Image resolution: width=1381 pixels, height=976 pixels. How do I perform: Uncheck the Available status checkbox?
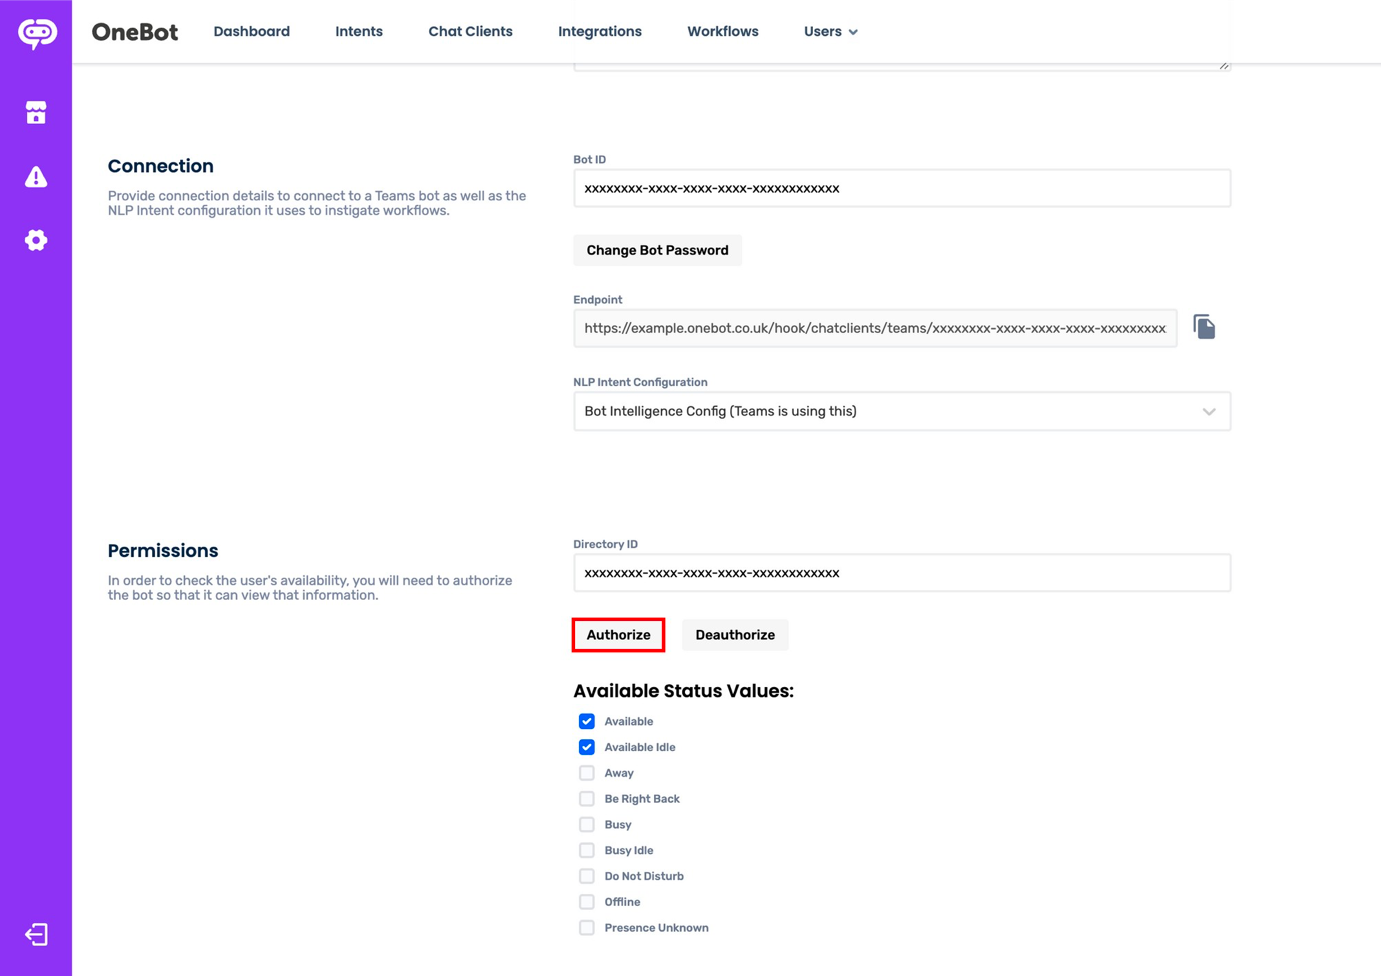click(587, 721)
